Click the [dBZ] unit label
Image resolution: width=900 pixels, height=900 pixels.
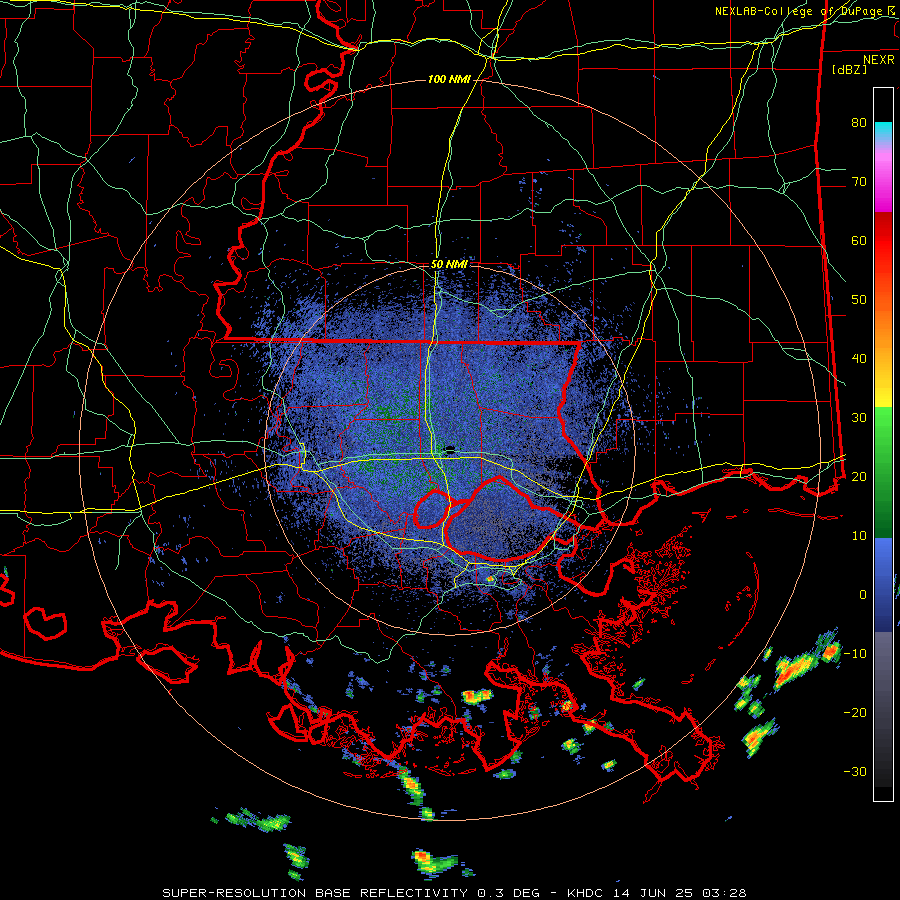pos(849,69)
